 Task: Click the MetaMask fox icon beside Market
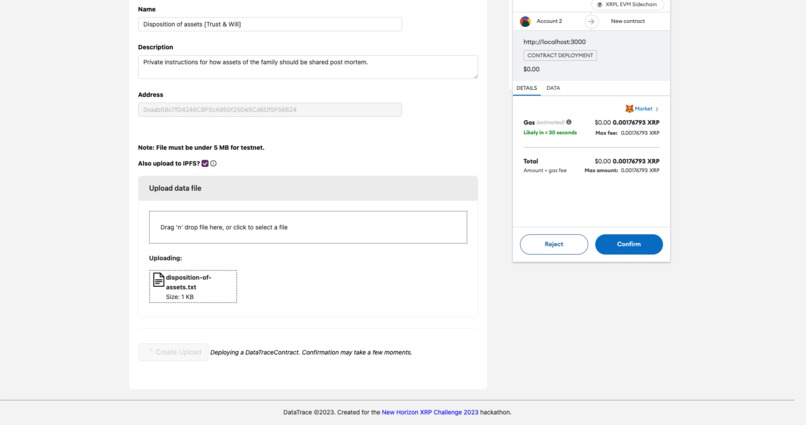pyautogui.click(x=629, y=109)
